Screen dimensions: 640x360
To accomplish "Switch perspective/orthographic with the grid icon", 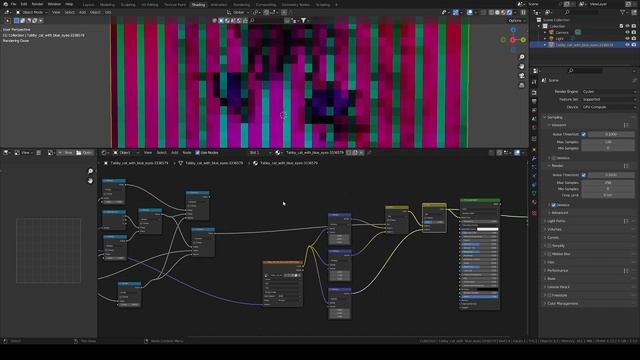I will click(522, 85).
